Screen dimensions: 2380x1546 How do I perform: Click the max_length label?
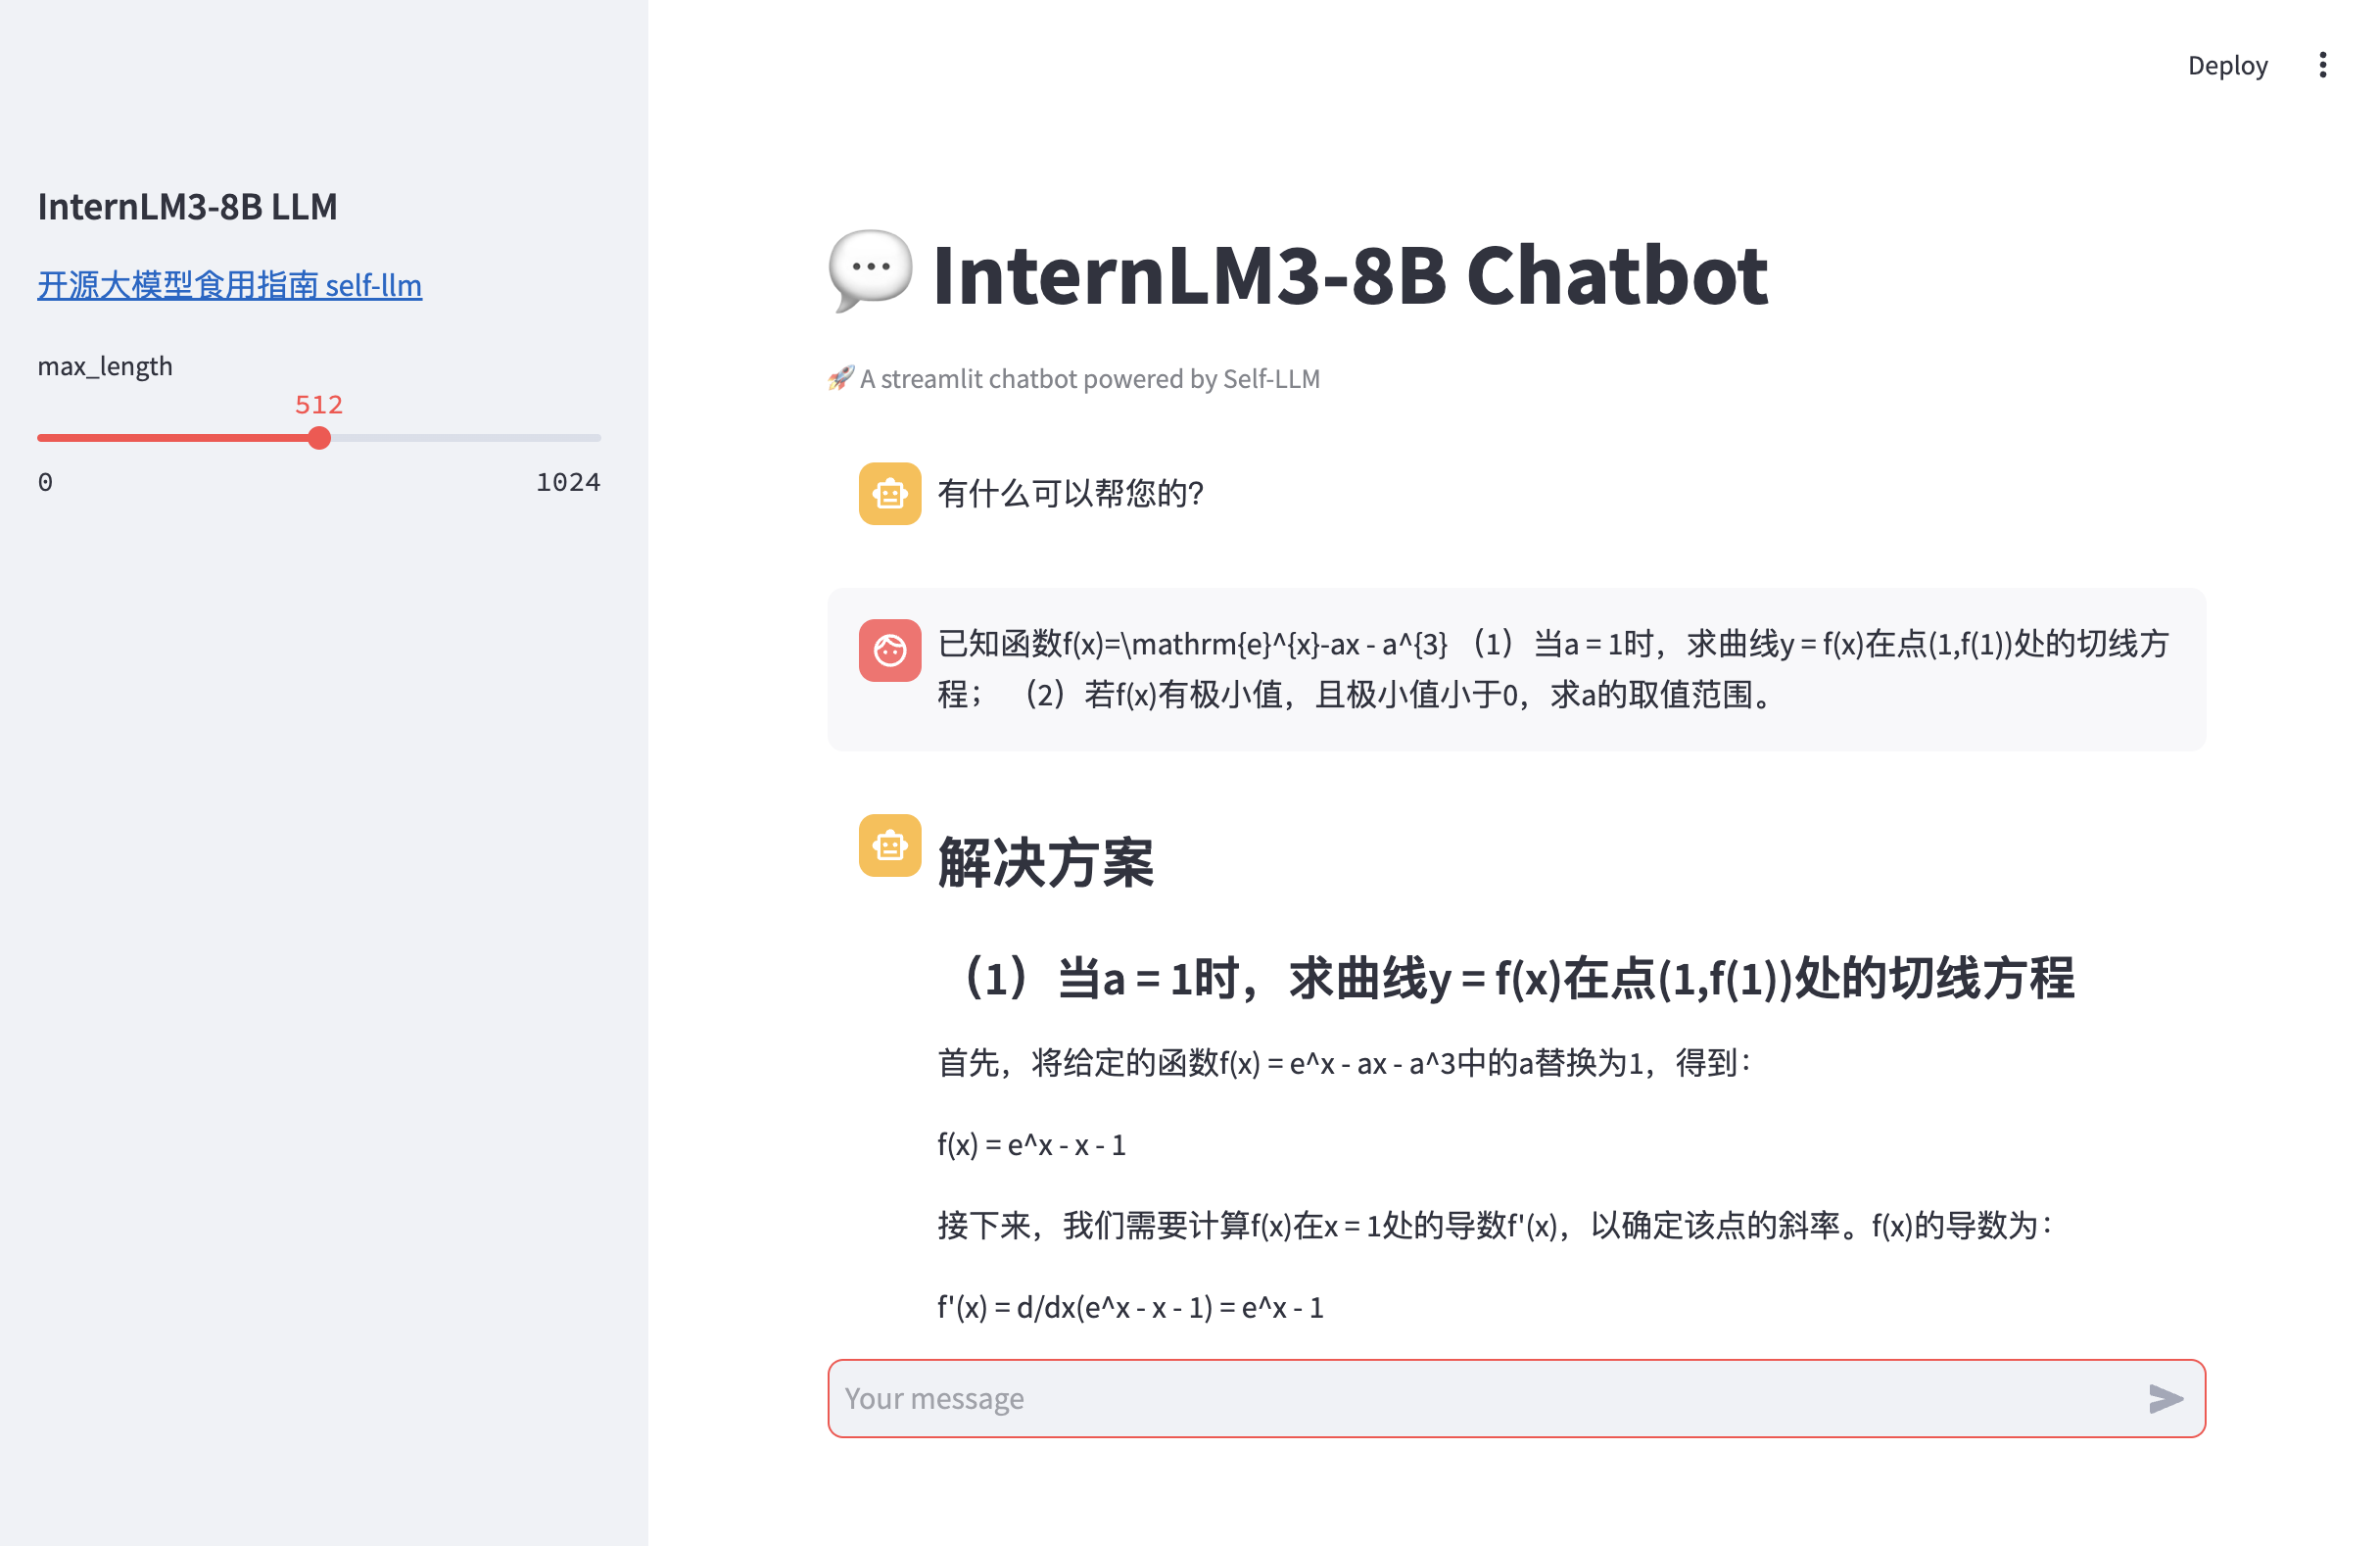(105, 366)
